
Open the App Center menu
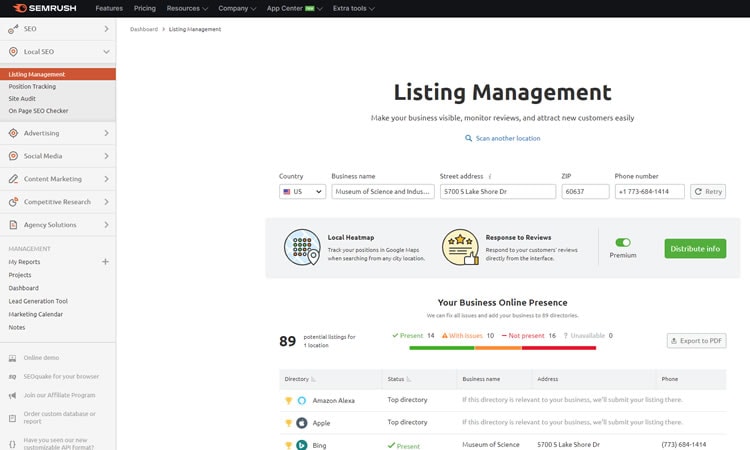pos(295,8)
